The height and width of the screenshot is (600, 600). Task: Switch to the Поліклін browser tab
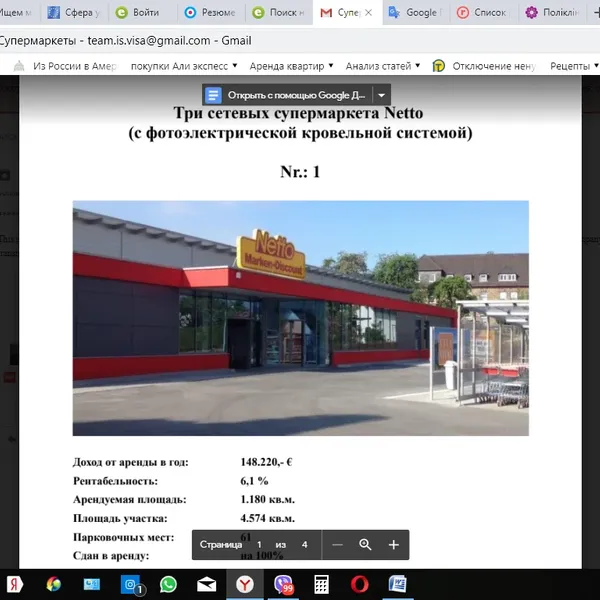[x=552, y=13]
